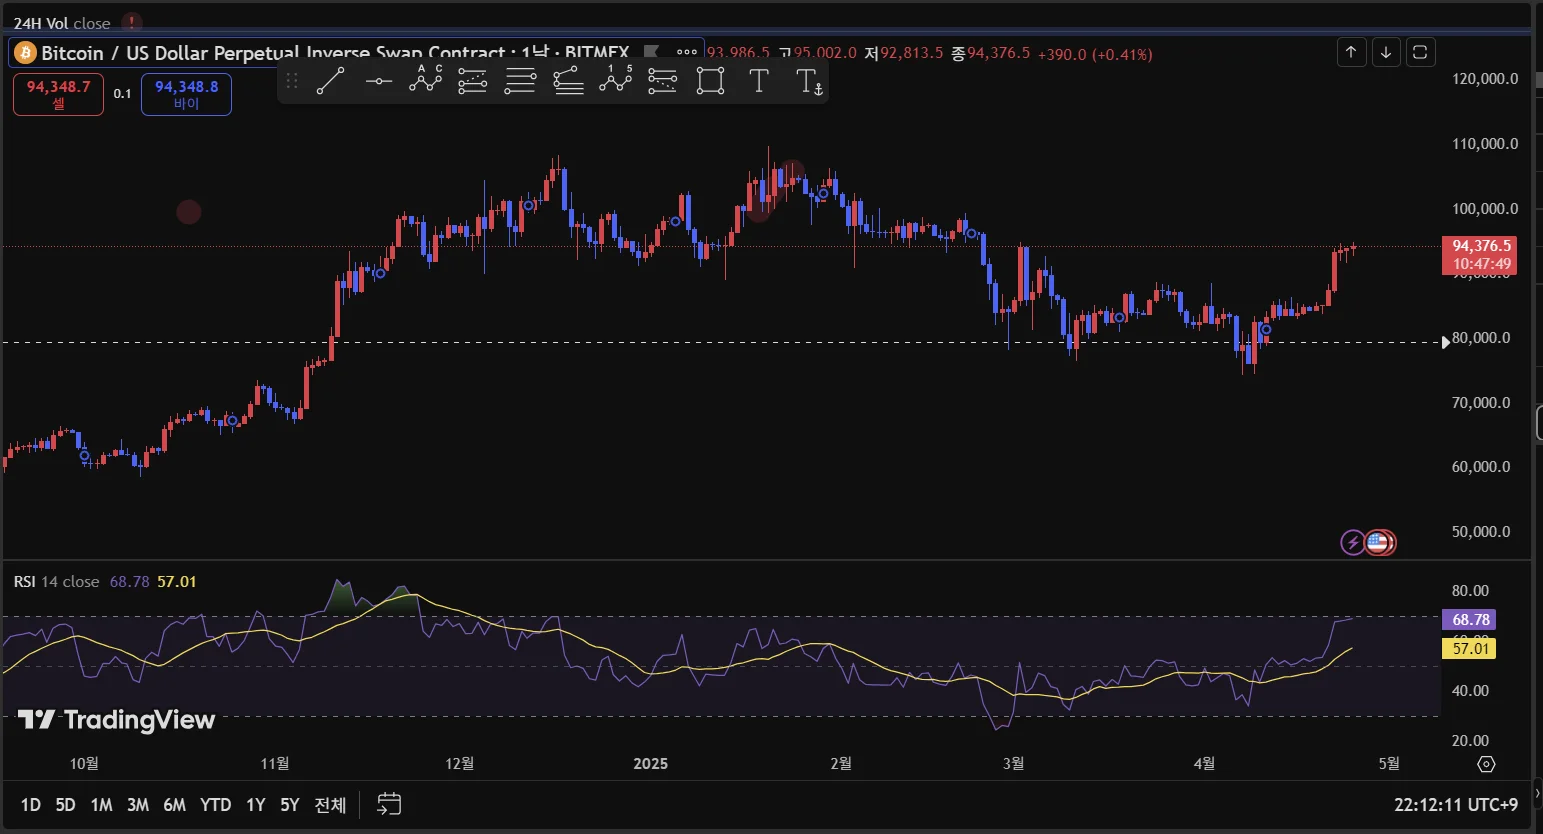Open chart axis settings gear icon
Viewport: 1543px width, 834px height.
[x=1486, y=764]
